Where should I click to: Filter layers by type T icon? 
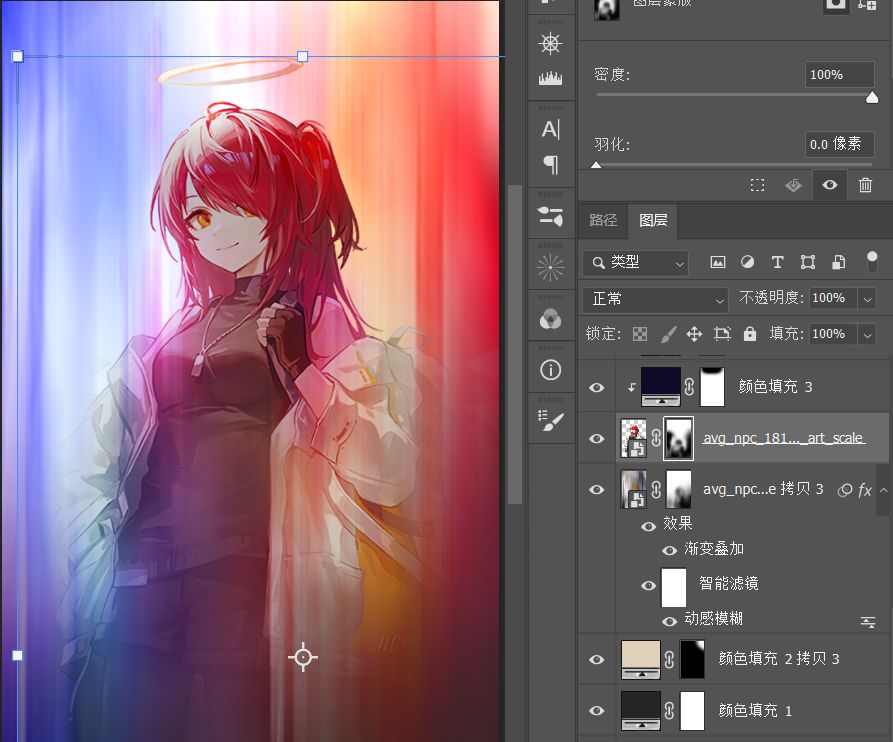(x=777, y=262)
